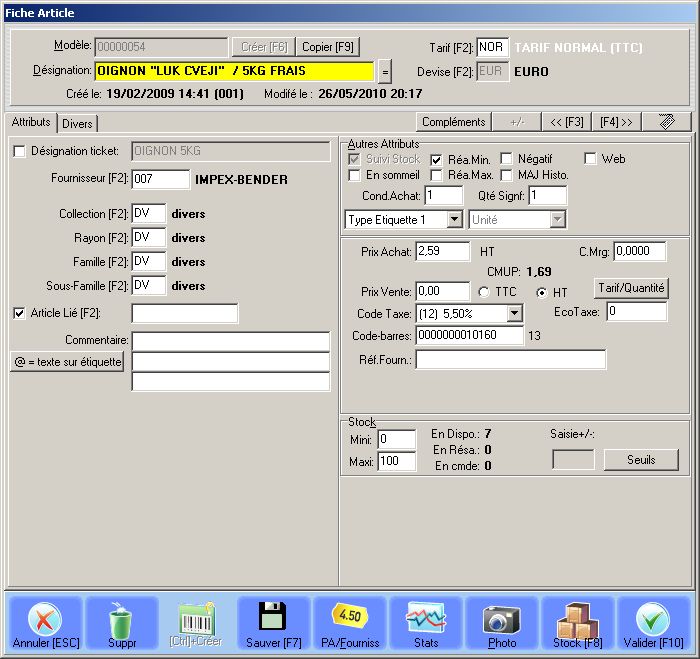Viewport: 700px width, 659px height.
Task: Click the Famille [F2] DV field
Action: (x=149, y=262)
